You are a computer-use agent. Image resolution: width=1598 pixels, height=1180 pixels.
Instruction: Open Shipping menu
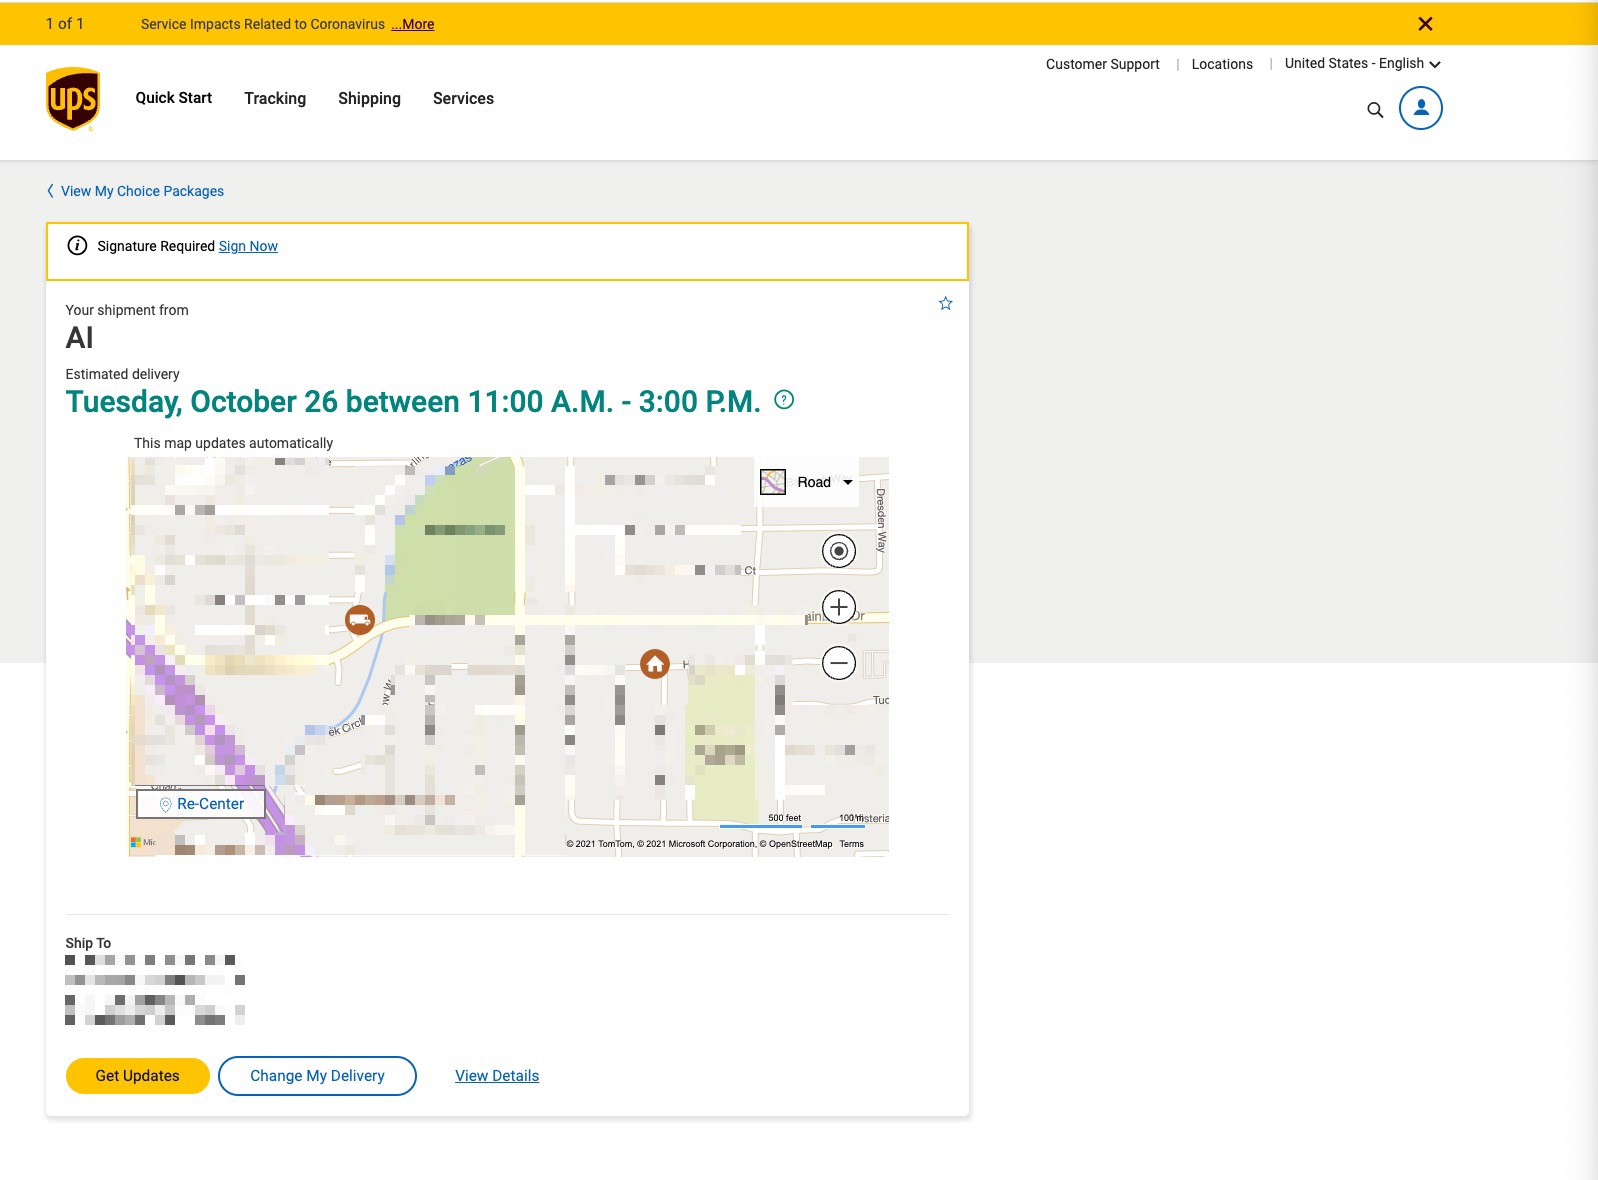click(x=369, y=98)
